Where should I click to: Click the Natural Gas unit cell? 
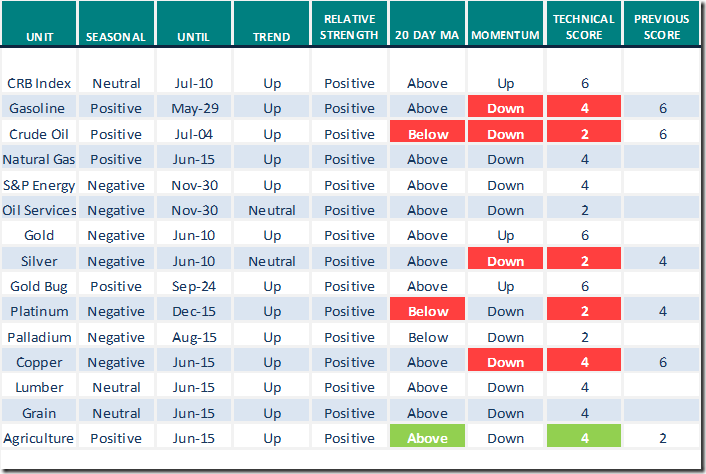40,159
